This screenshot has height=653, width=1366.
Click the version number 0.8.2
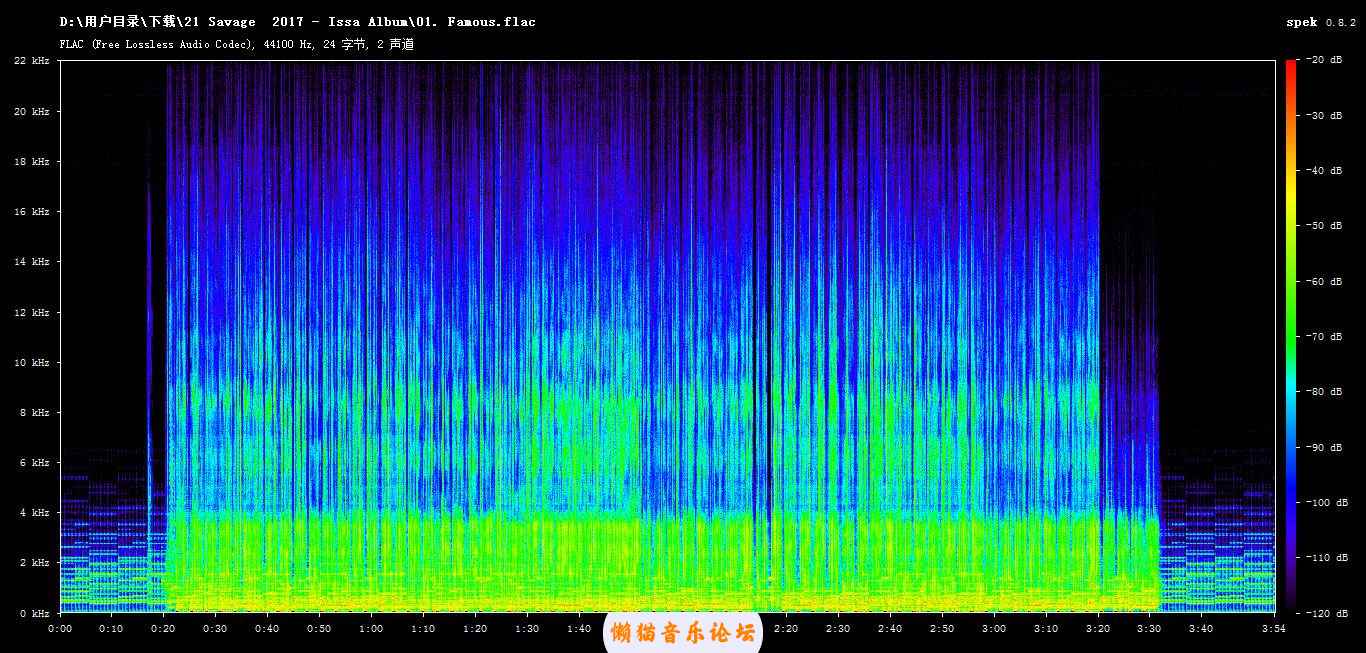point(1341,22)
